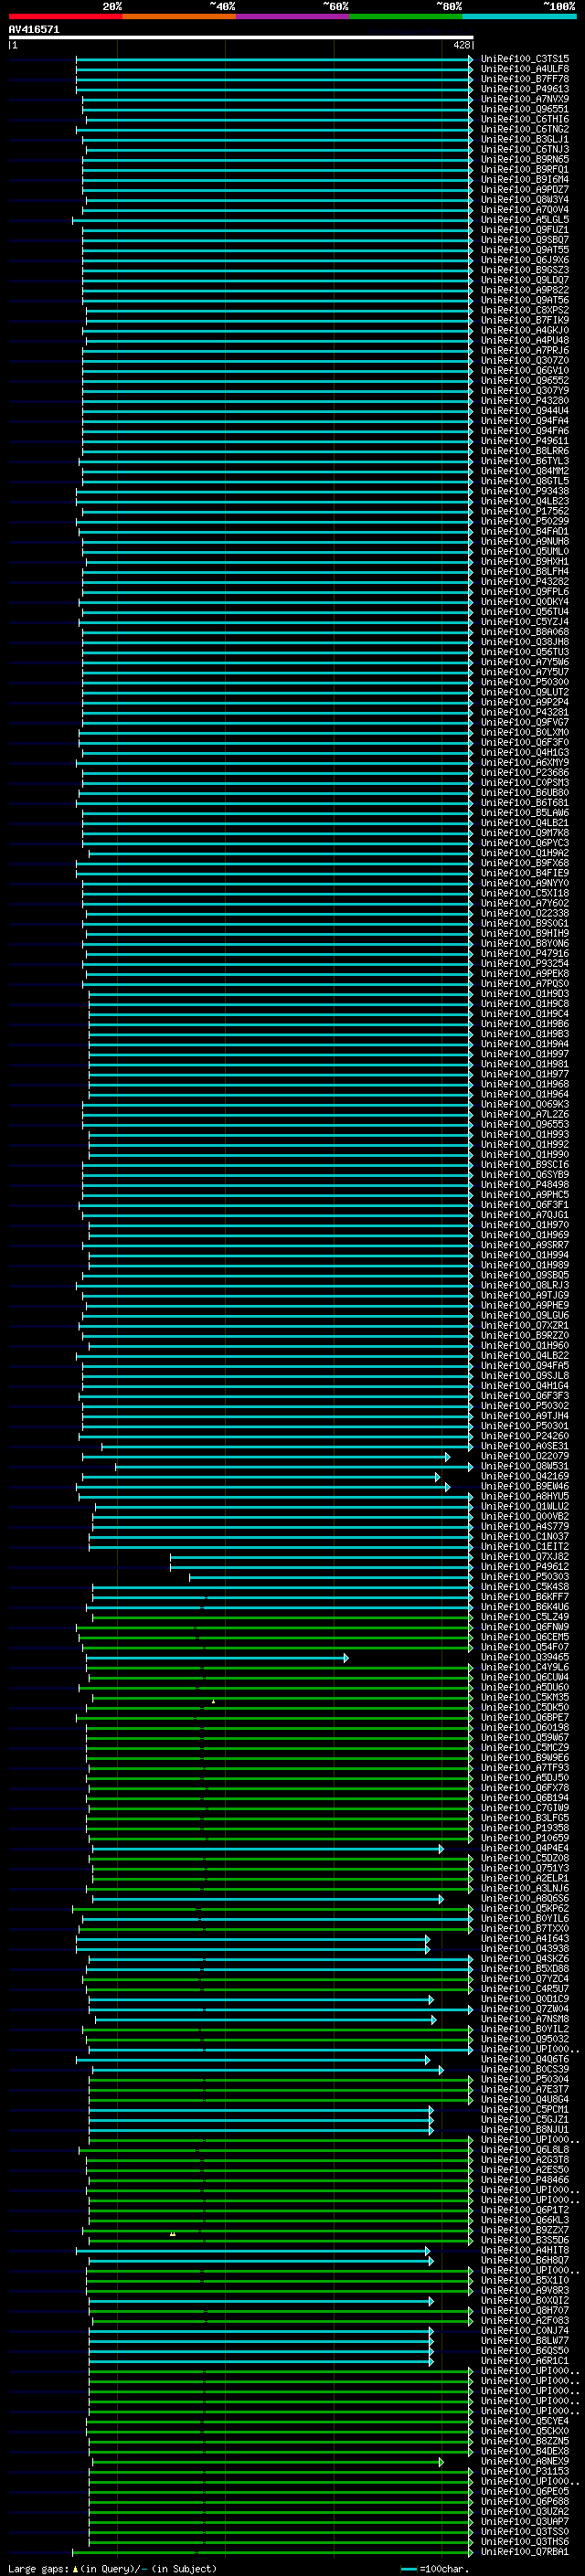This screenshot has width=585, height=2576.
Task: Click the UniRef100_P50300 entry
Action: tap(525, 682)
